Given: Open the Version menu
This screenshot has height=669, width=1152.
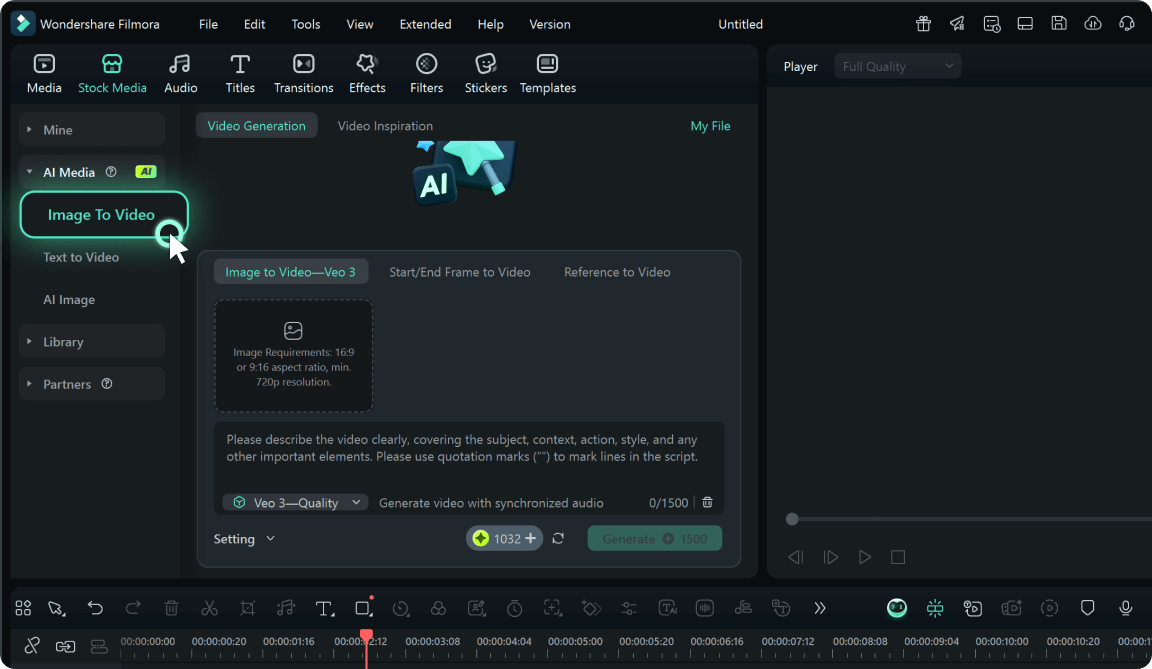Looking at the screenshot, I should [x=550, y=24].
